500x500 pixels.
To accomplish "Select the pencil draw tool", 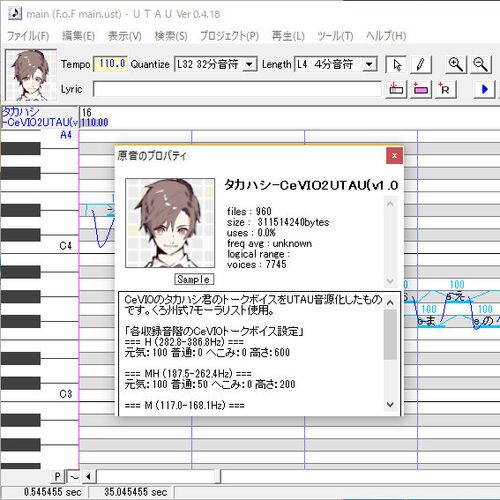I will pyautogui.click(x=421, y=65).
